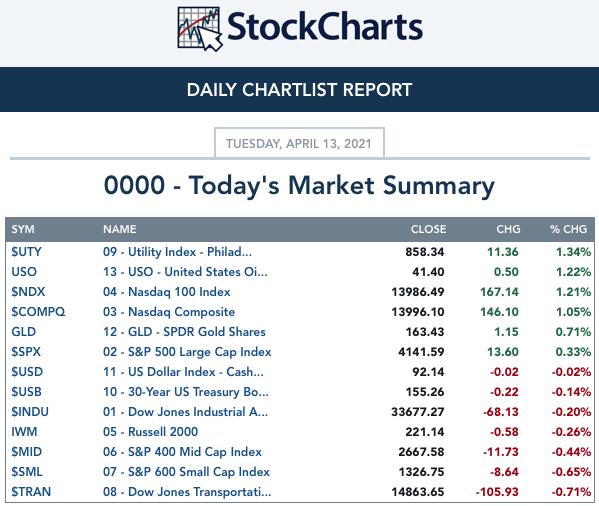Select the Nasdaq 100 Index name link
The image size is (599, 506).
coord(167,292)
